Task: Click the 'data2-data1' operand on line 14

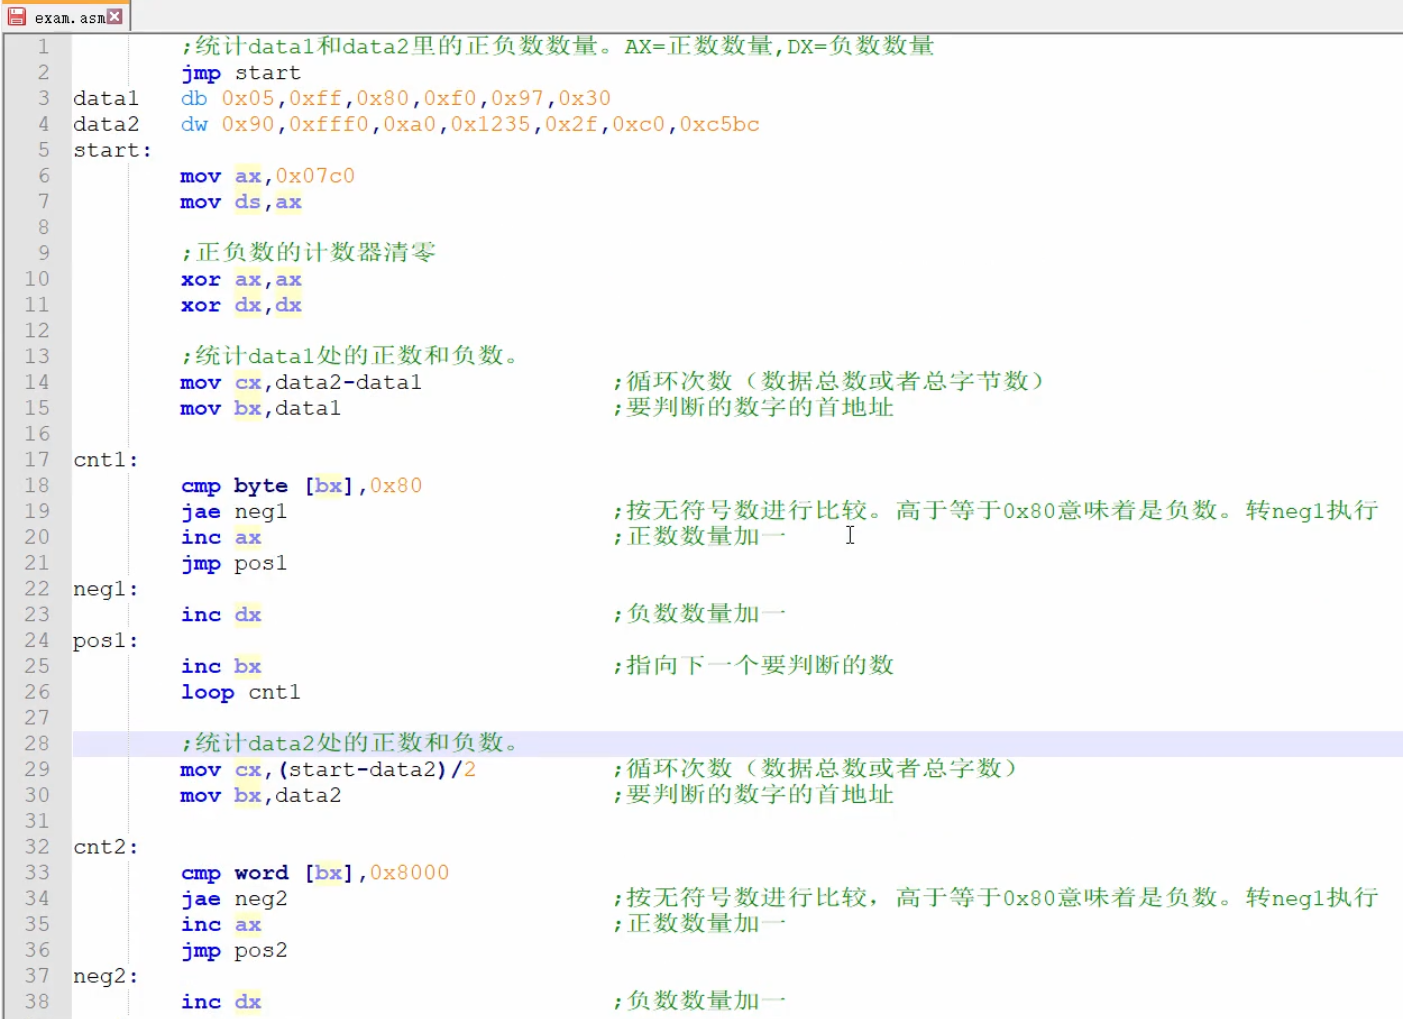Action: point(349,382)
